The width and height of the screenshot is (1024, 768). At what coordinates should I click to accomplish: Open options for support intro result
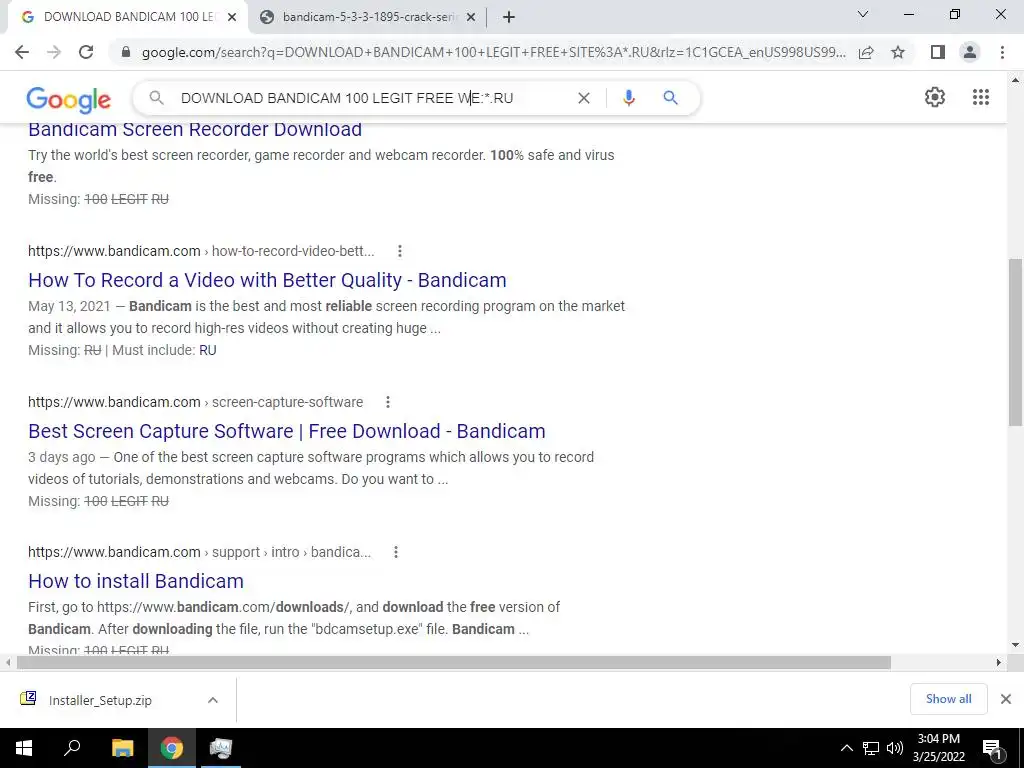point(396,552)
